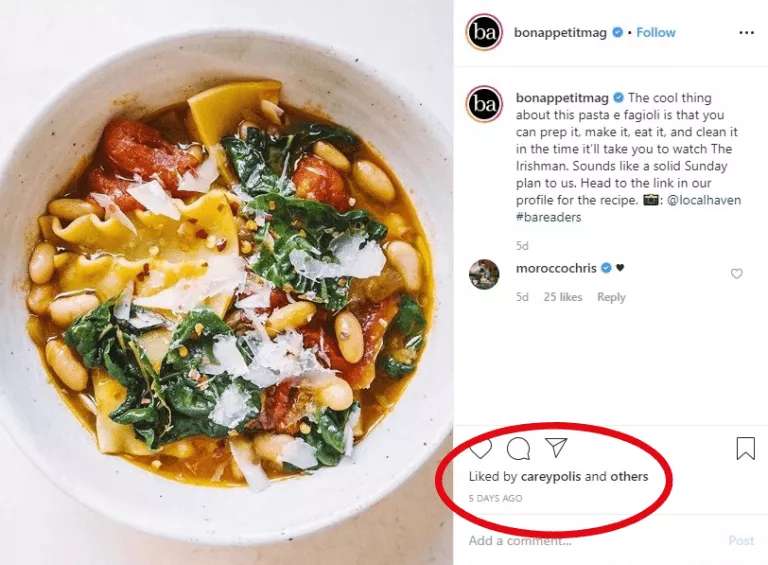View others who liked the post
The width and height of the screenshot is (768, 565).
(x=630, y=477)
